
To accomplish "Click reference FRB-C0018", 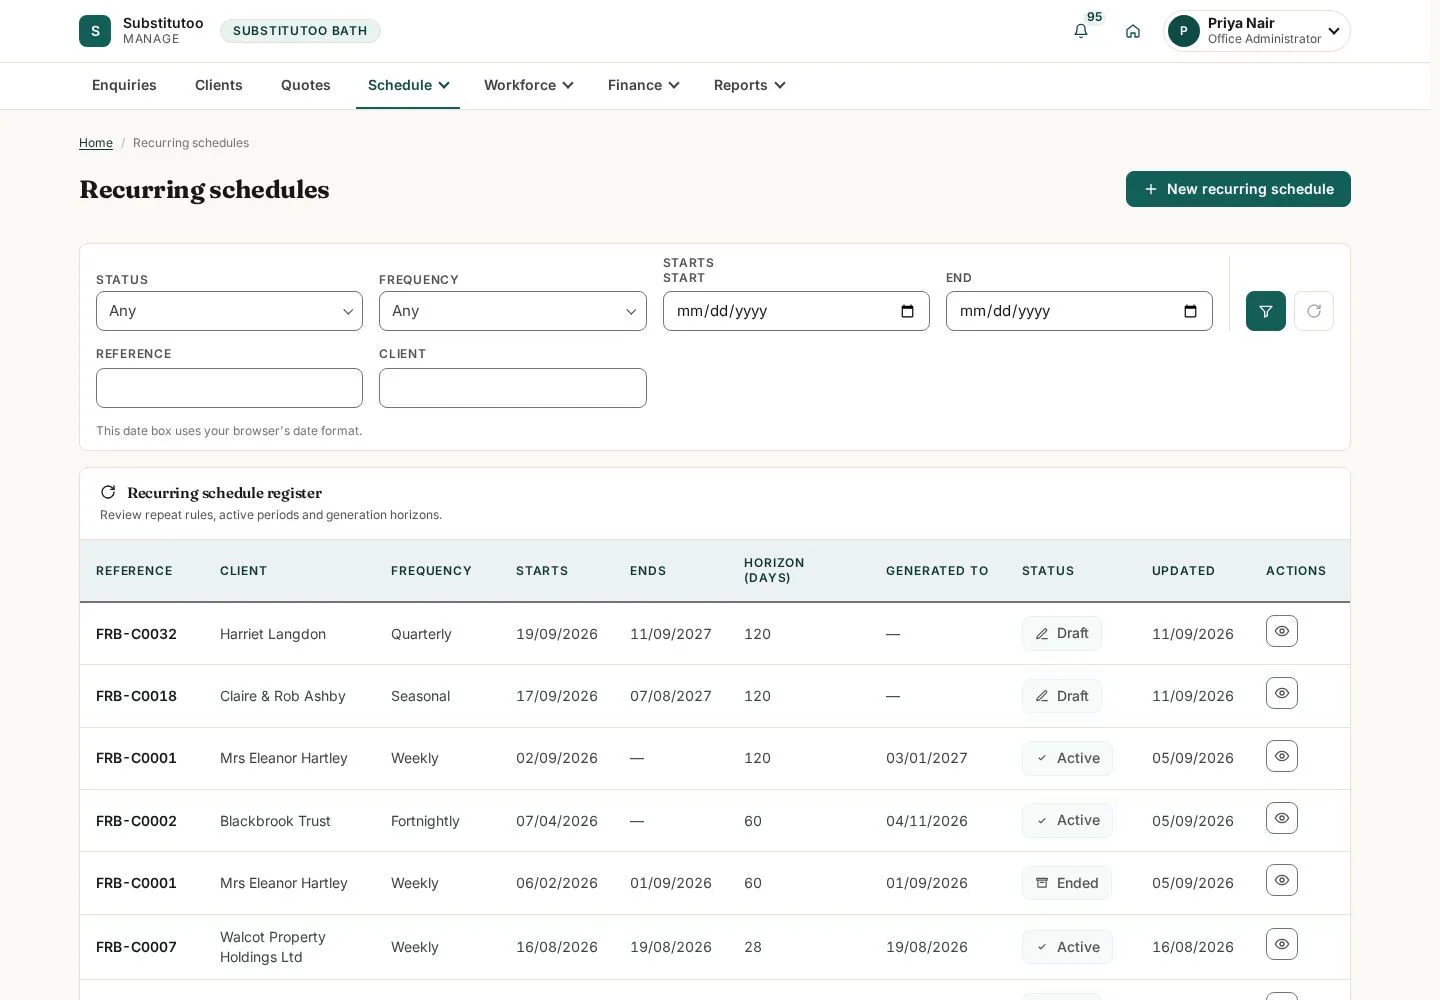I will (136, 696).
